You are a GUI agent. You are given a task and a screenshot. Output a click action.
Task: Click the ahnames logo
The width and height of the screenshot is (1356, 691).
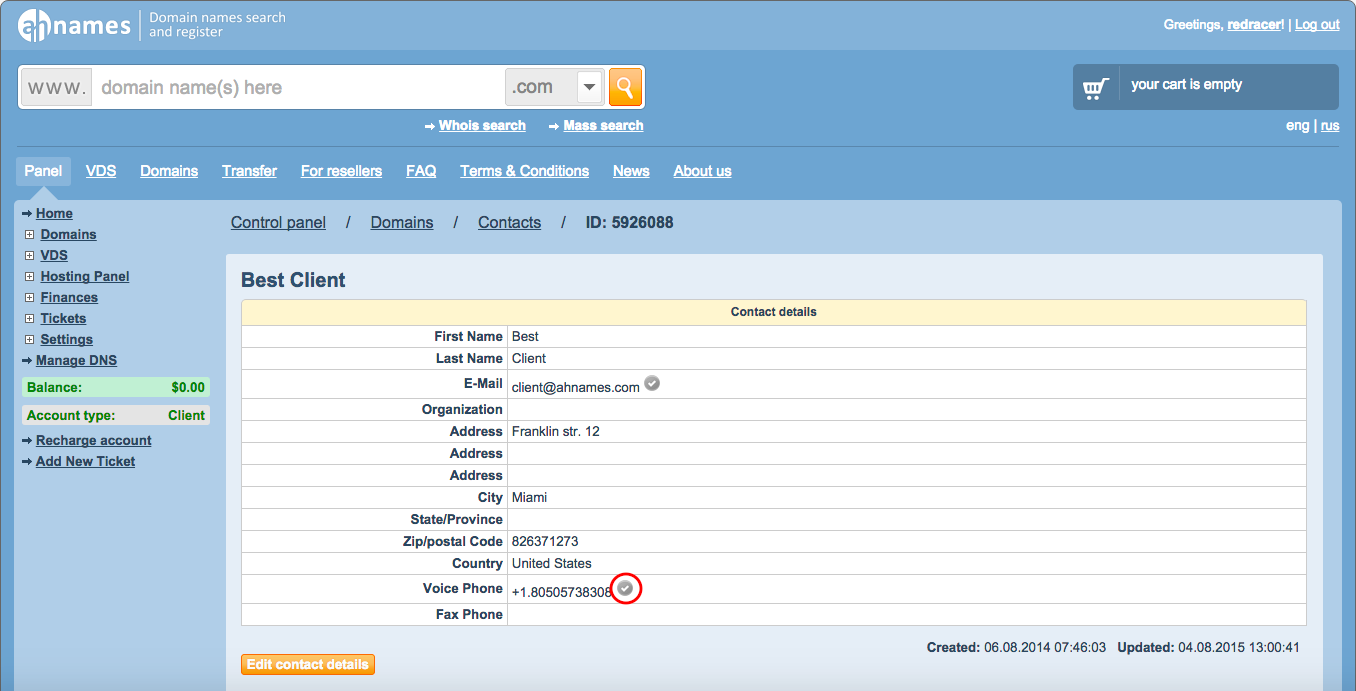[x=74, y=25]
